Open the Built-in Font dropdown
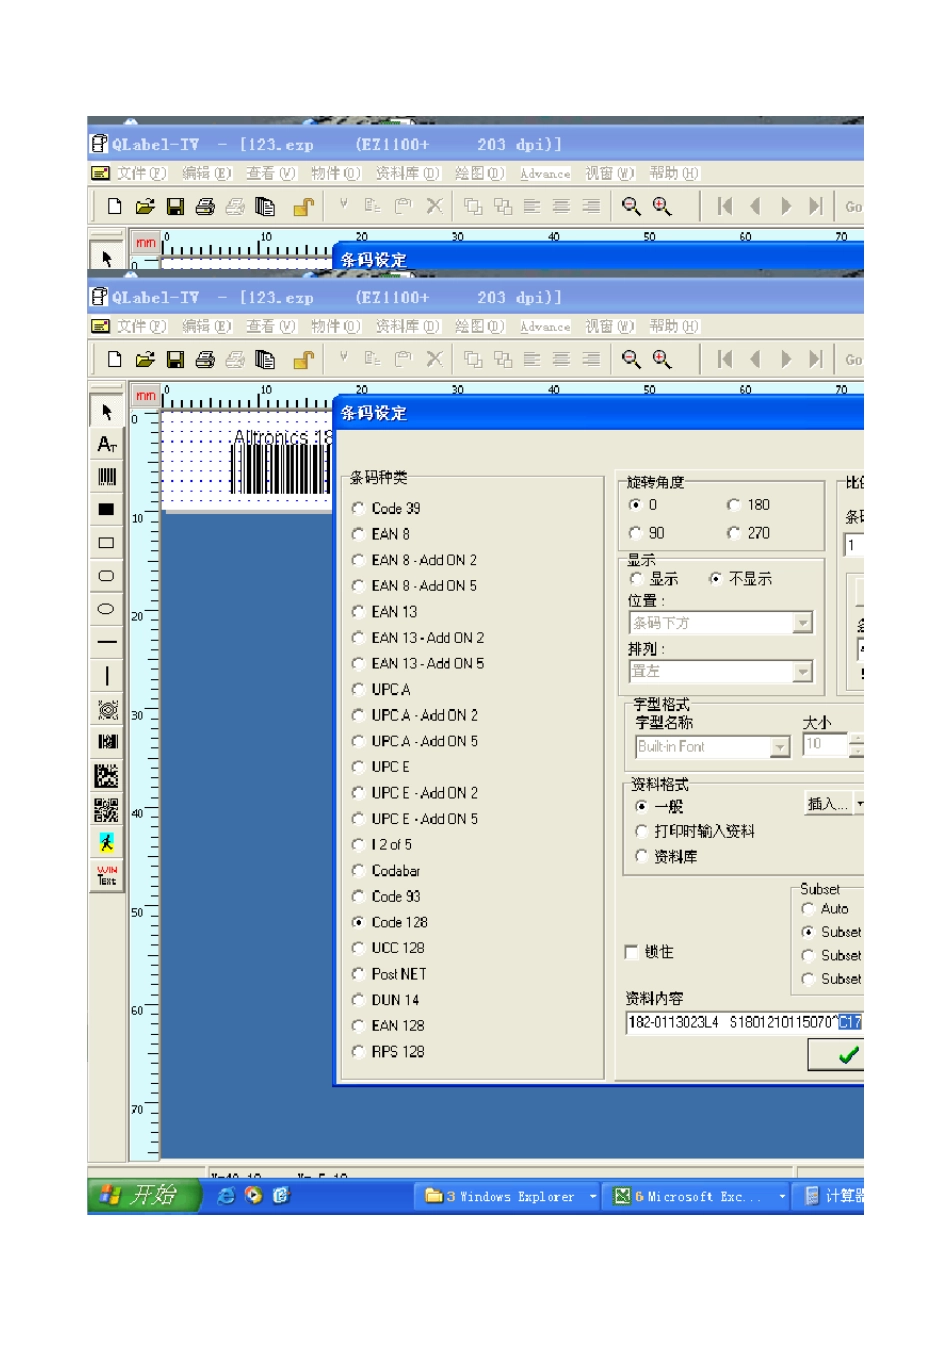This screenshot has width=950, height=1345. (780, 747)
